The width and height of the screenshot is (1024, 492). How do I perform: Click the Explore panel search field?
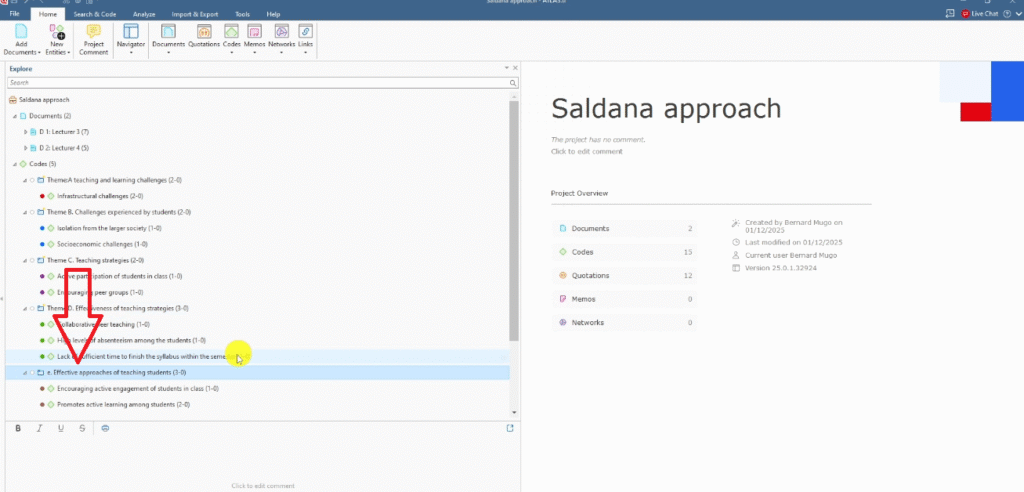pos(258,83)
